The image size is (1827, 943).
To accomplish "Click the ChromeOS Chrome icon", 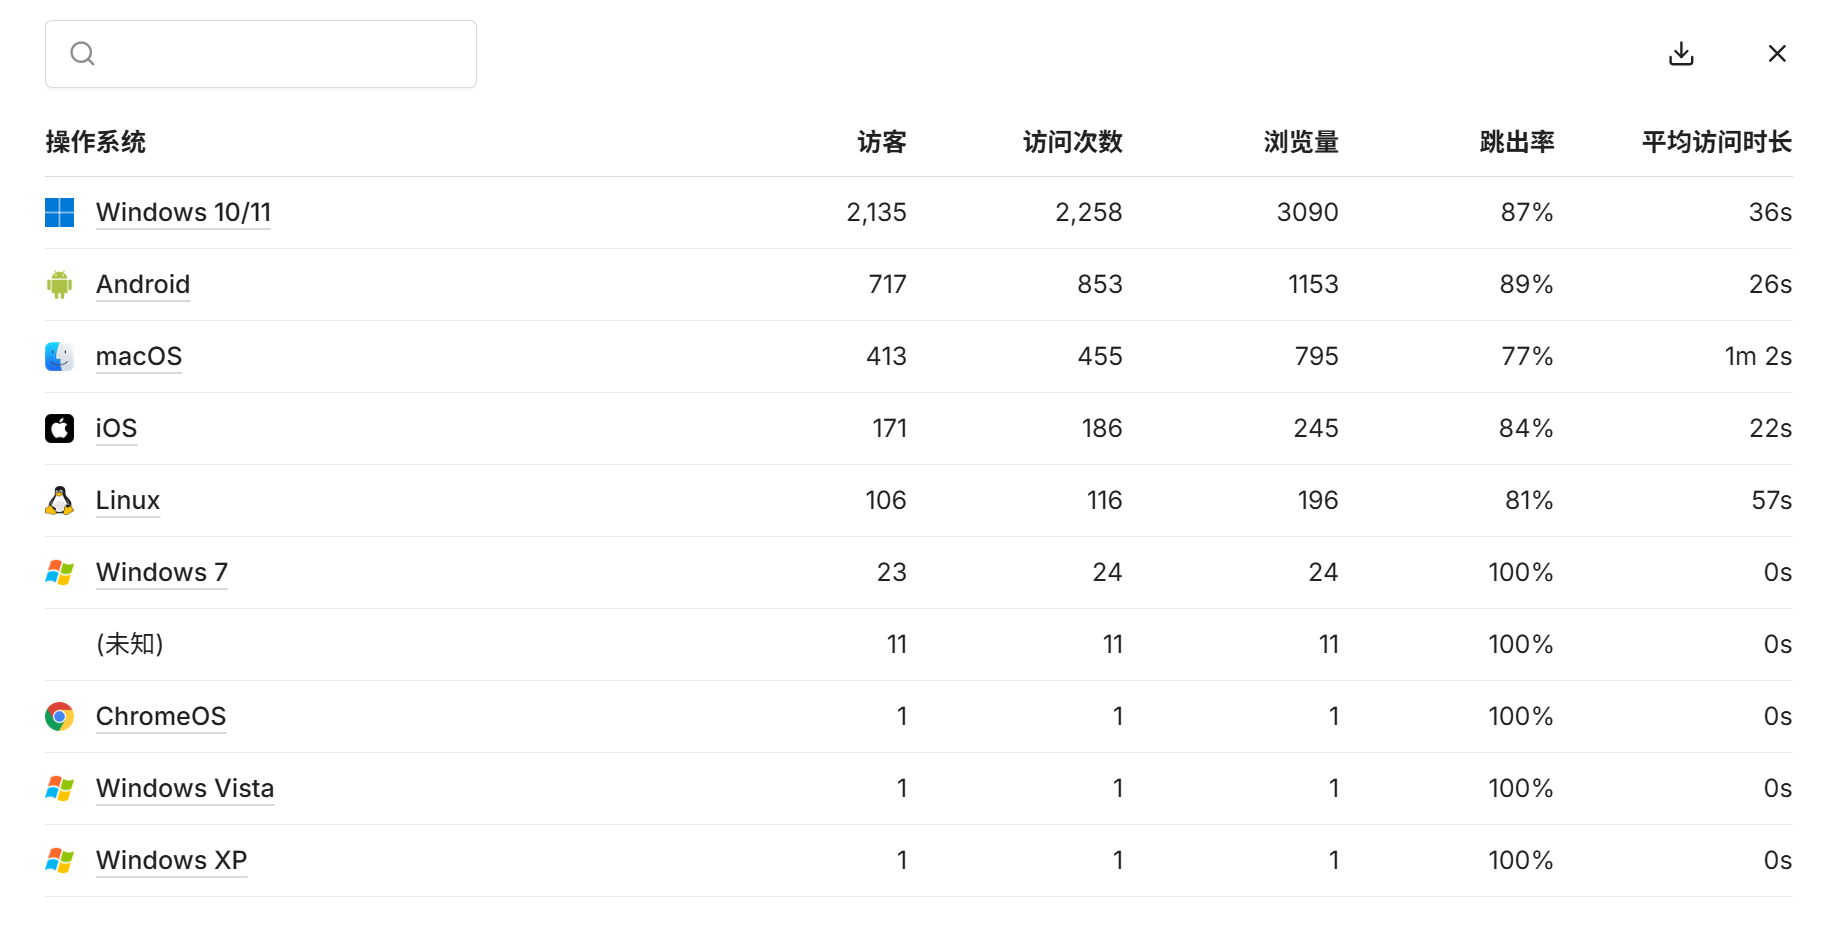I will click(60, 716).
